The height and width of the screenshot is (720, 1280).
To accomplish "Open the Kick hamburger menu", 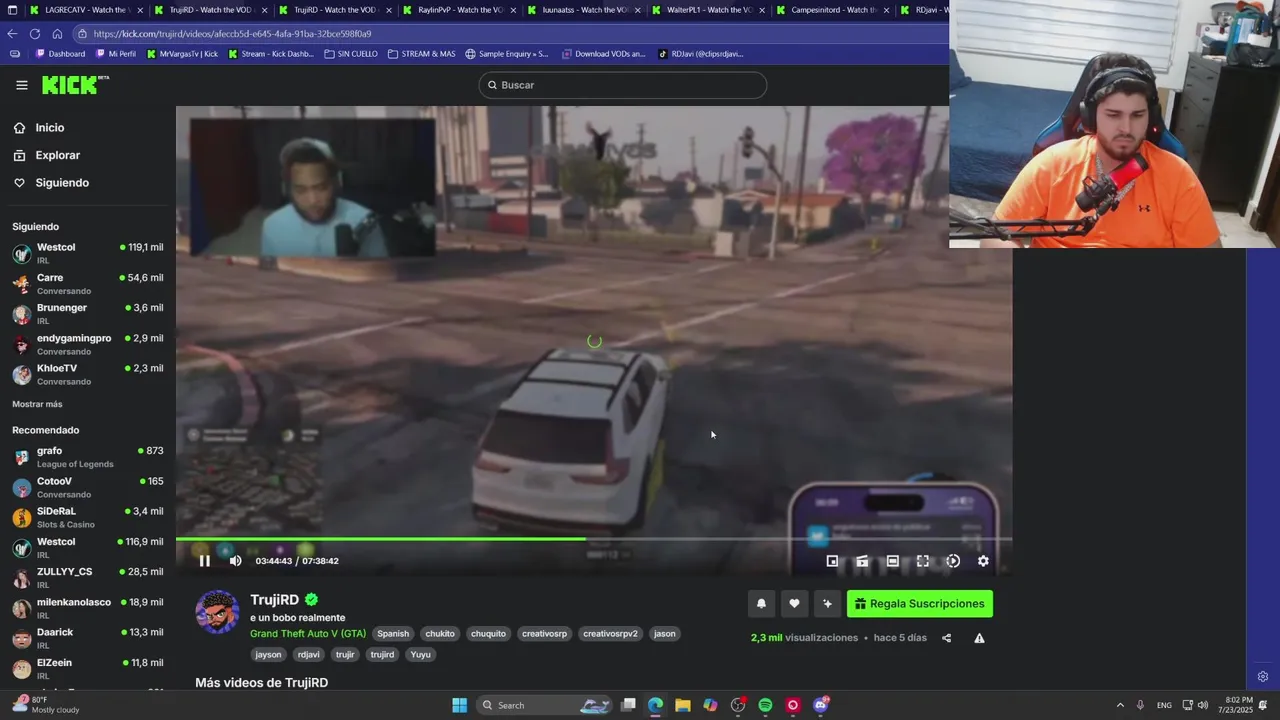I will [x=22, y=85].
